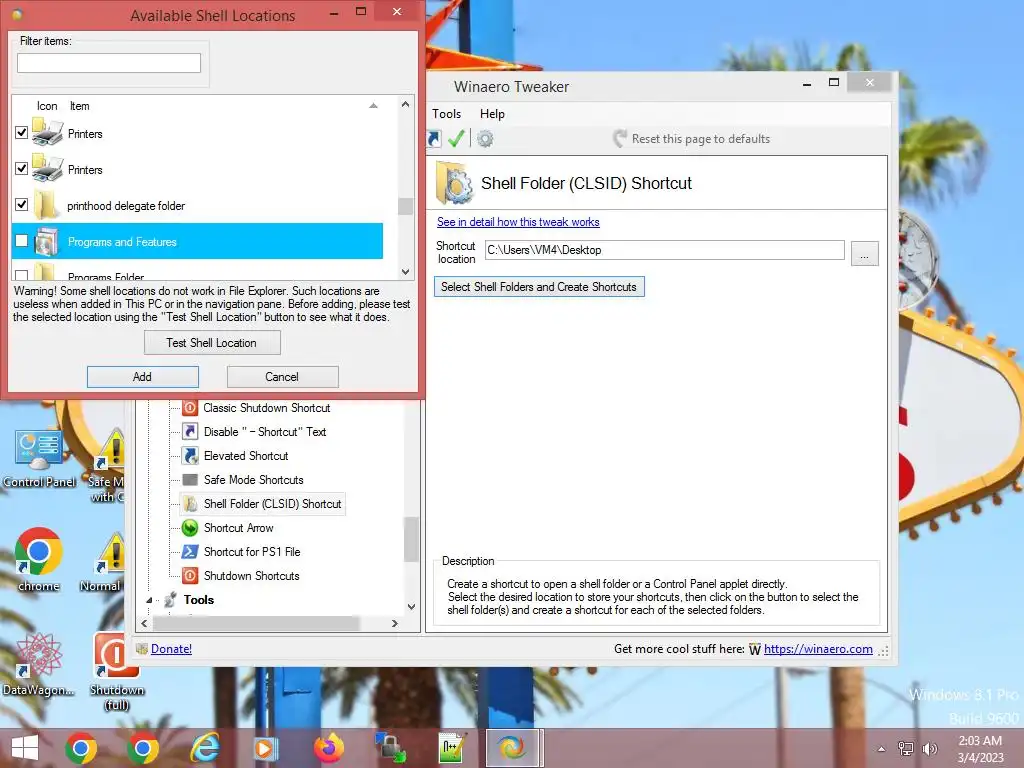
Task: Select Shell Folder (CLSID) Shortcut tree item
Action: (272, 504)
